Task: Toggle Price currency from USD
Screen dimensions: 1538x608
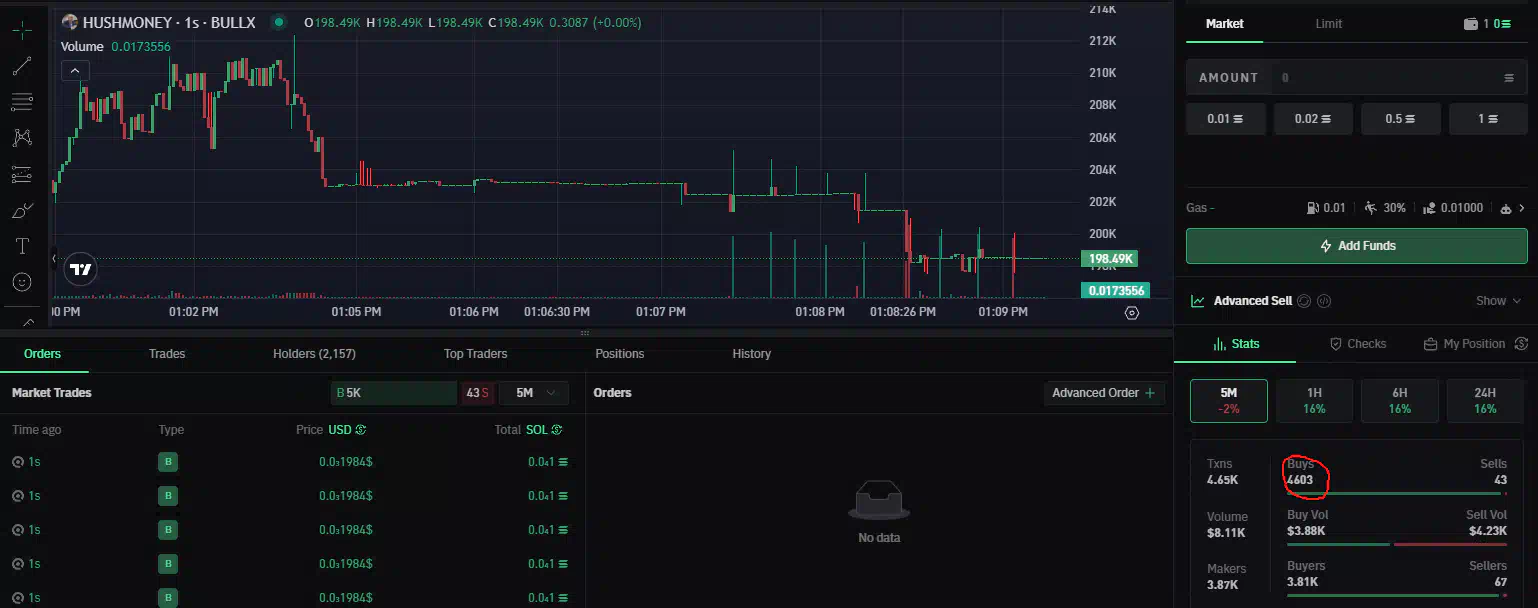Action: [x=346, y=430]
